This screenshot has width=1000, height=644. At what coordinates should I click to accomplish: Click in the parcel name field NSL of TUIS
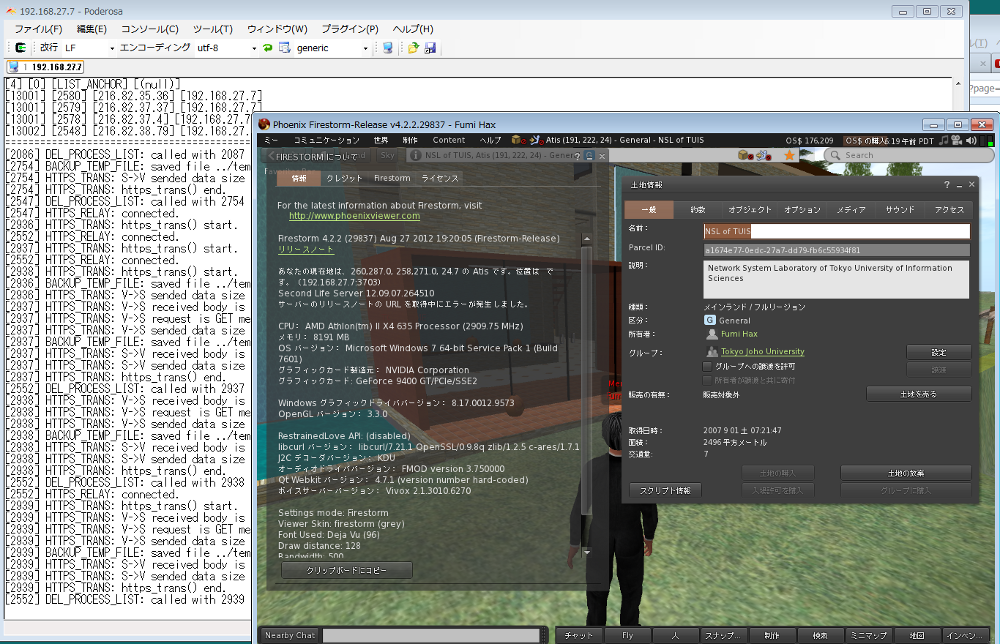(837, 231)
